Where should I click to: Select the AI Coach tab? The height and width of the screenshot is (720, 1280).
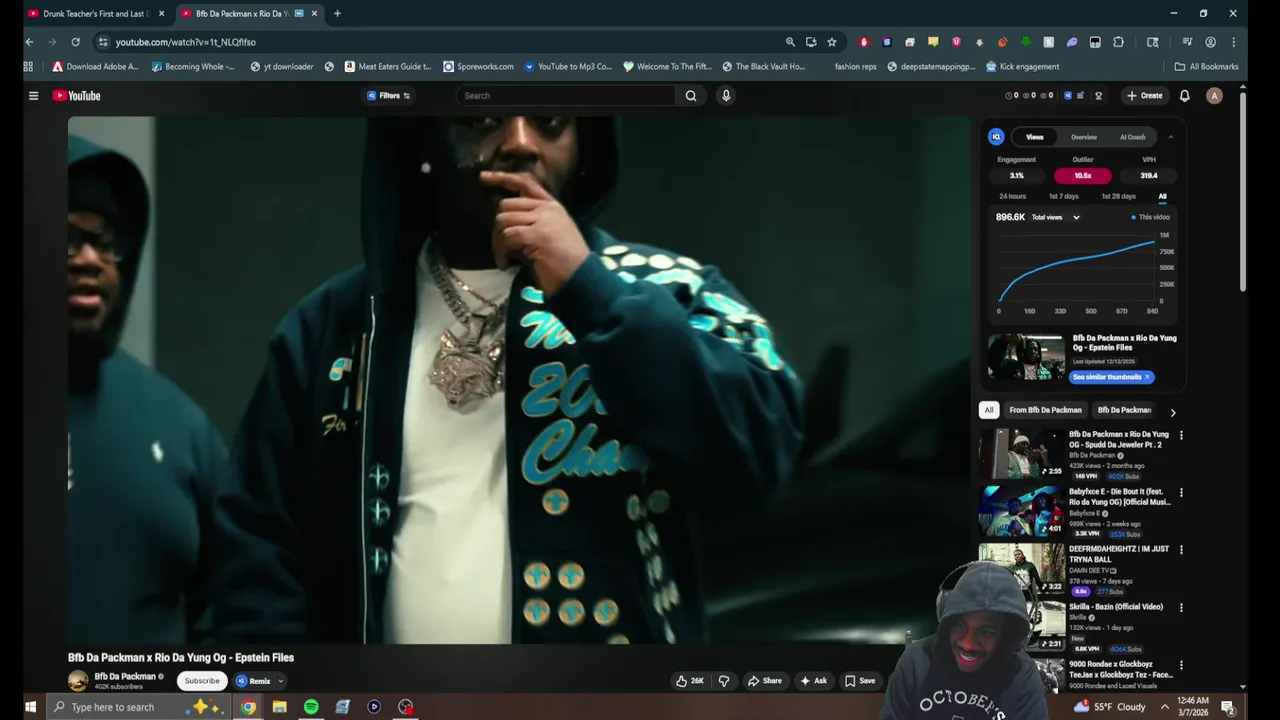(x=1132, y=137)
